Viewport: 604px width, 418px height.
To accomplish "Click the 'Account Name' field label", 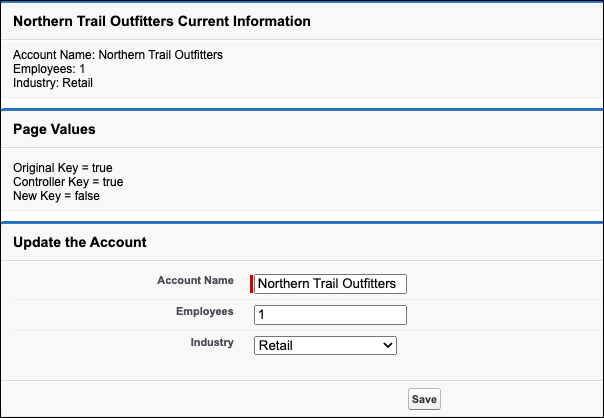I will tap(195, 280).
